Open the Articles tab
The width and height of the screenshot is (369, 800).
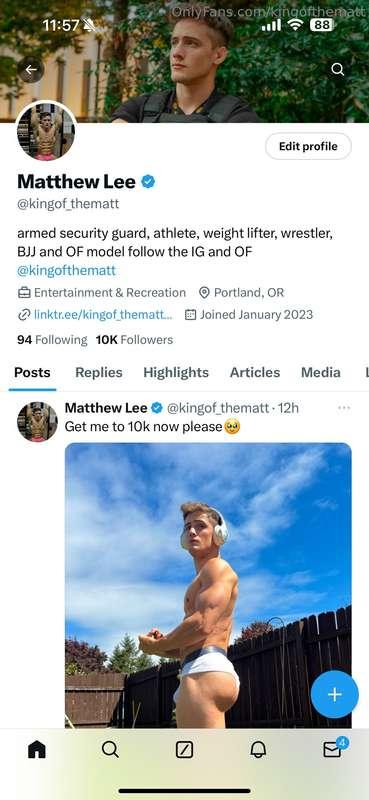point(255,372)
